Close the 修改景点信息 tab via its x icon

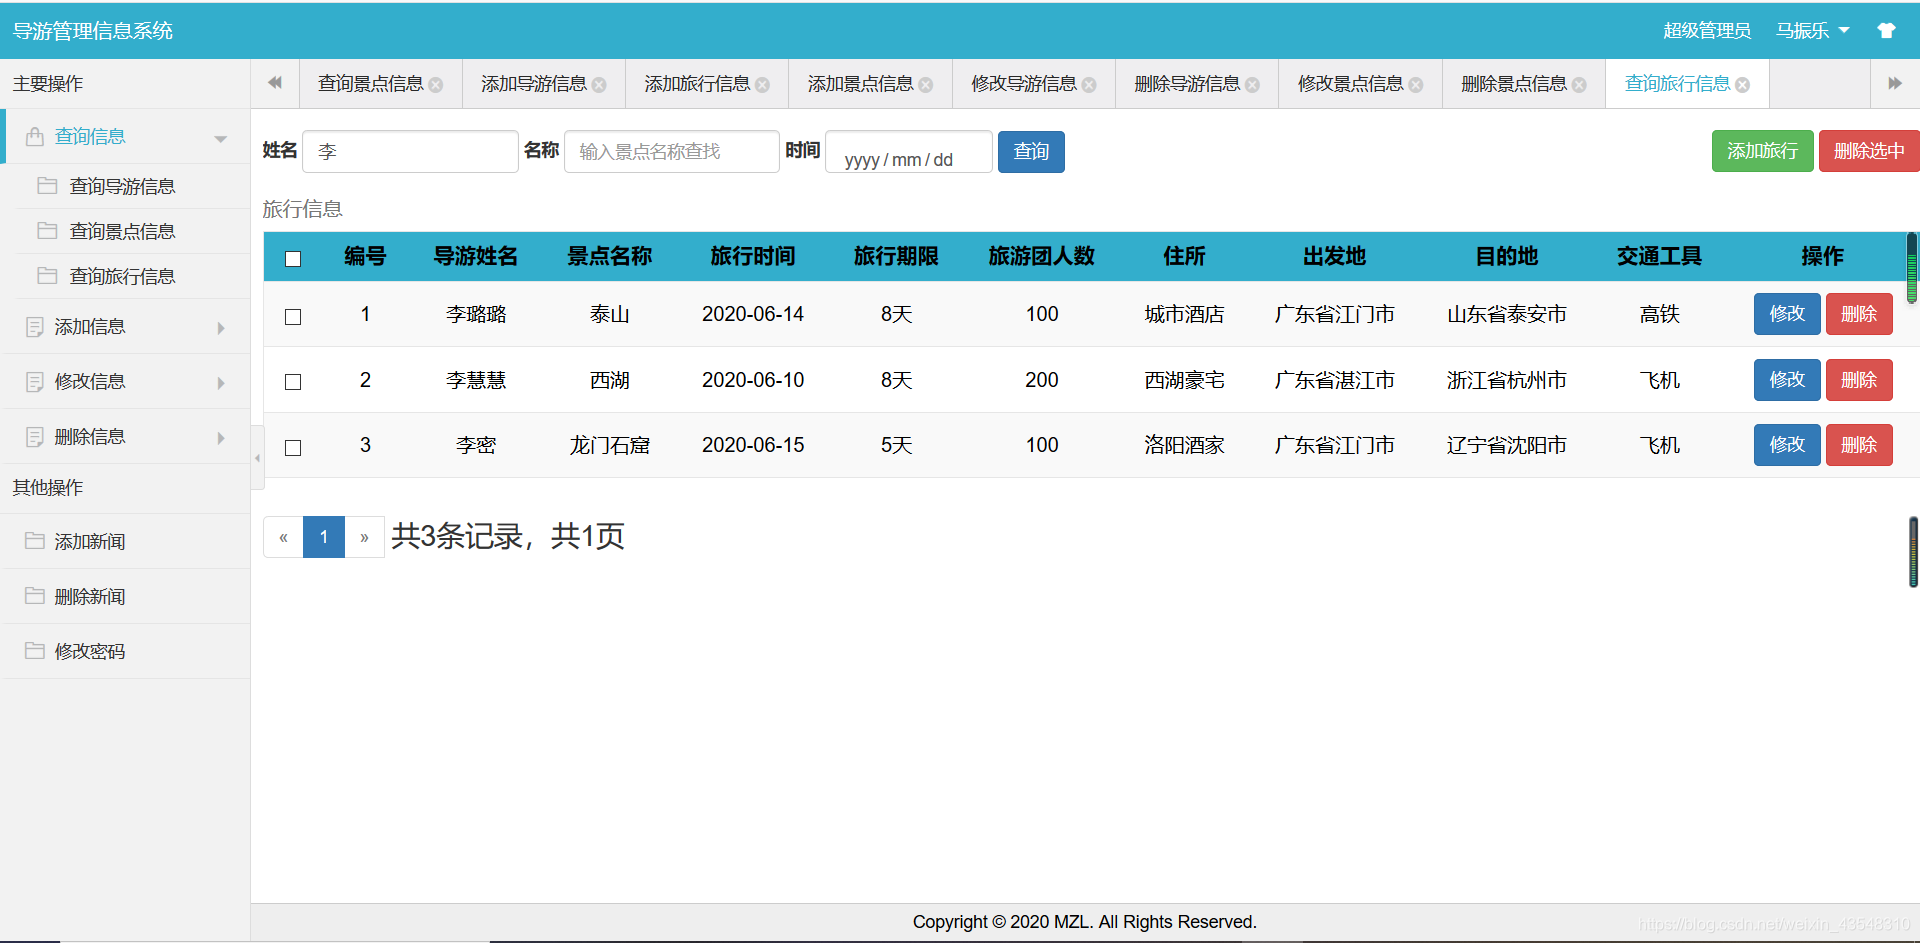tap(1416, 85)
